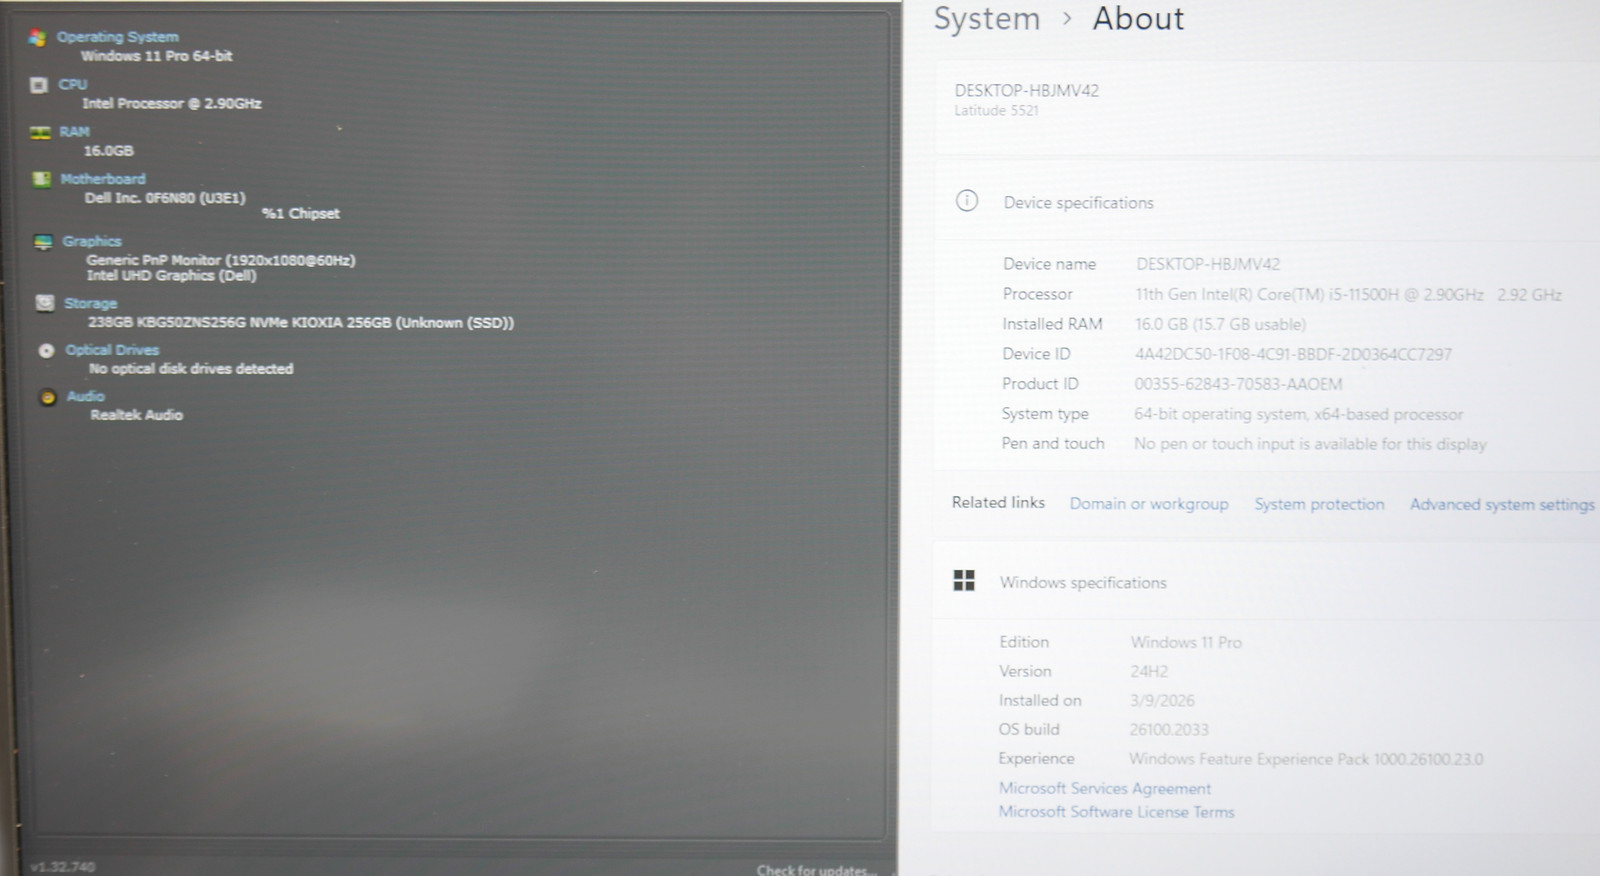The width and height of the screenshot is (1600, 876).
Task: Click the Operating System Windows logo icon
Action: coord(37,38)
